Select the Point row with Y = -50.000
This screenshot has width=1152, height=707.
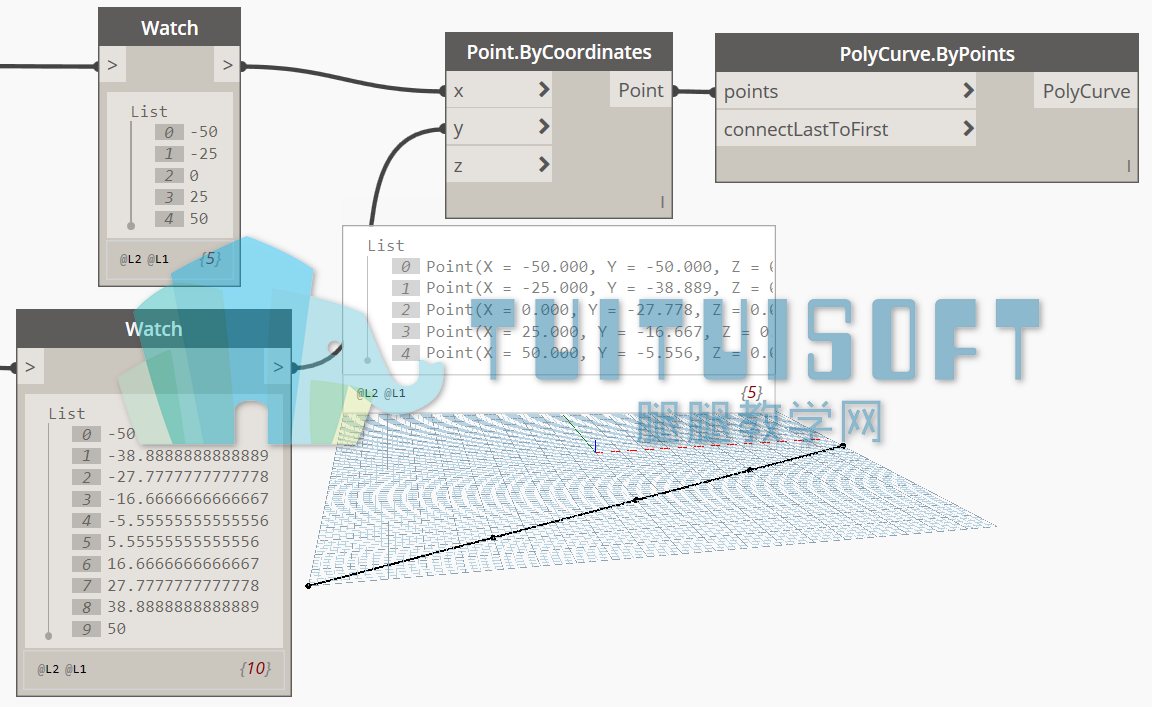point(599,267)
